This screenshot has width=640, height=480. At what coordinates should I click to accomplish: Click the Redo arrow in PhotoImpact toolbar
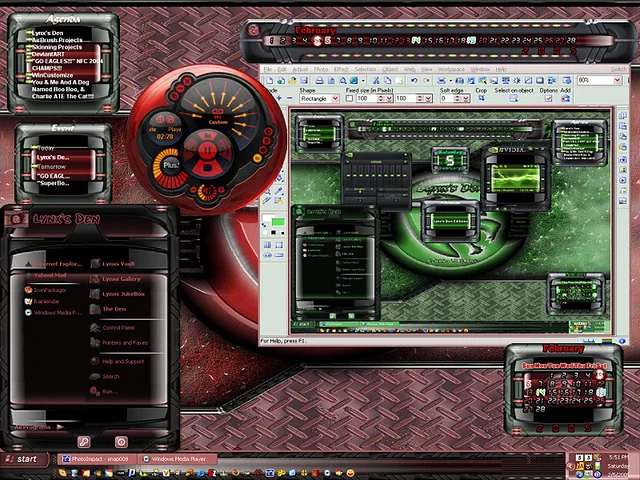pyautogui.click(x=426, y=80)
